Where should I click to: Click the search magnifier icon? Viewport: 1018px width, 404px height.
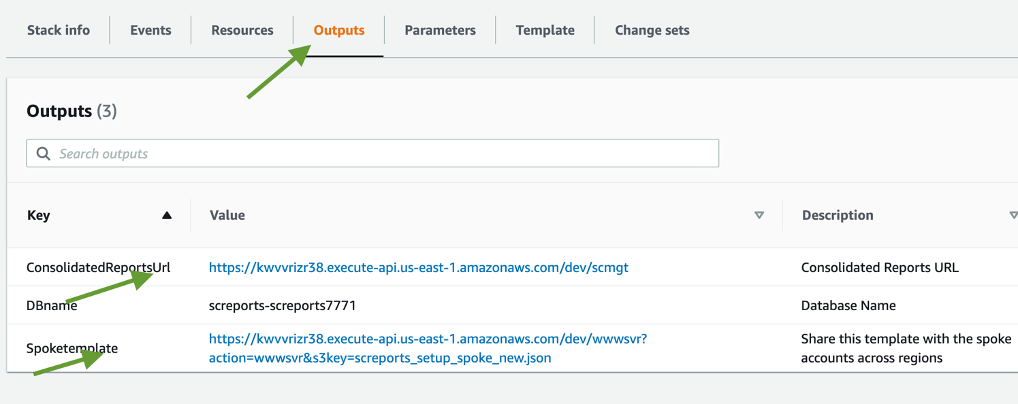tap(43, 154)
